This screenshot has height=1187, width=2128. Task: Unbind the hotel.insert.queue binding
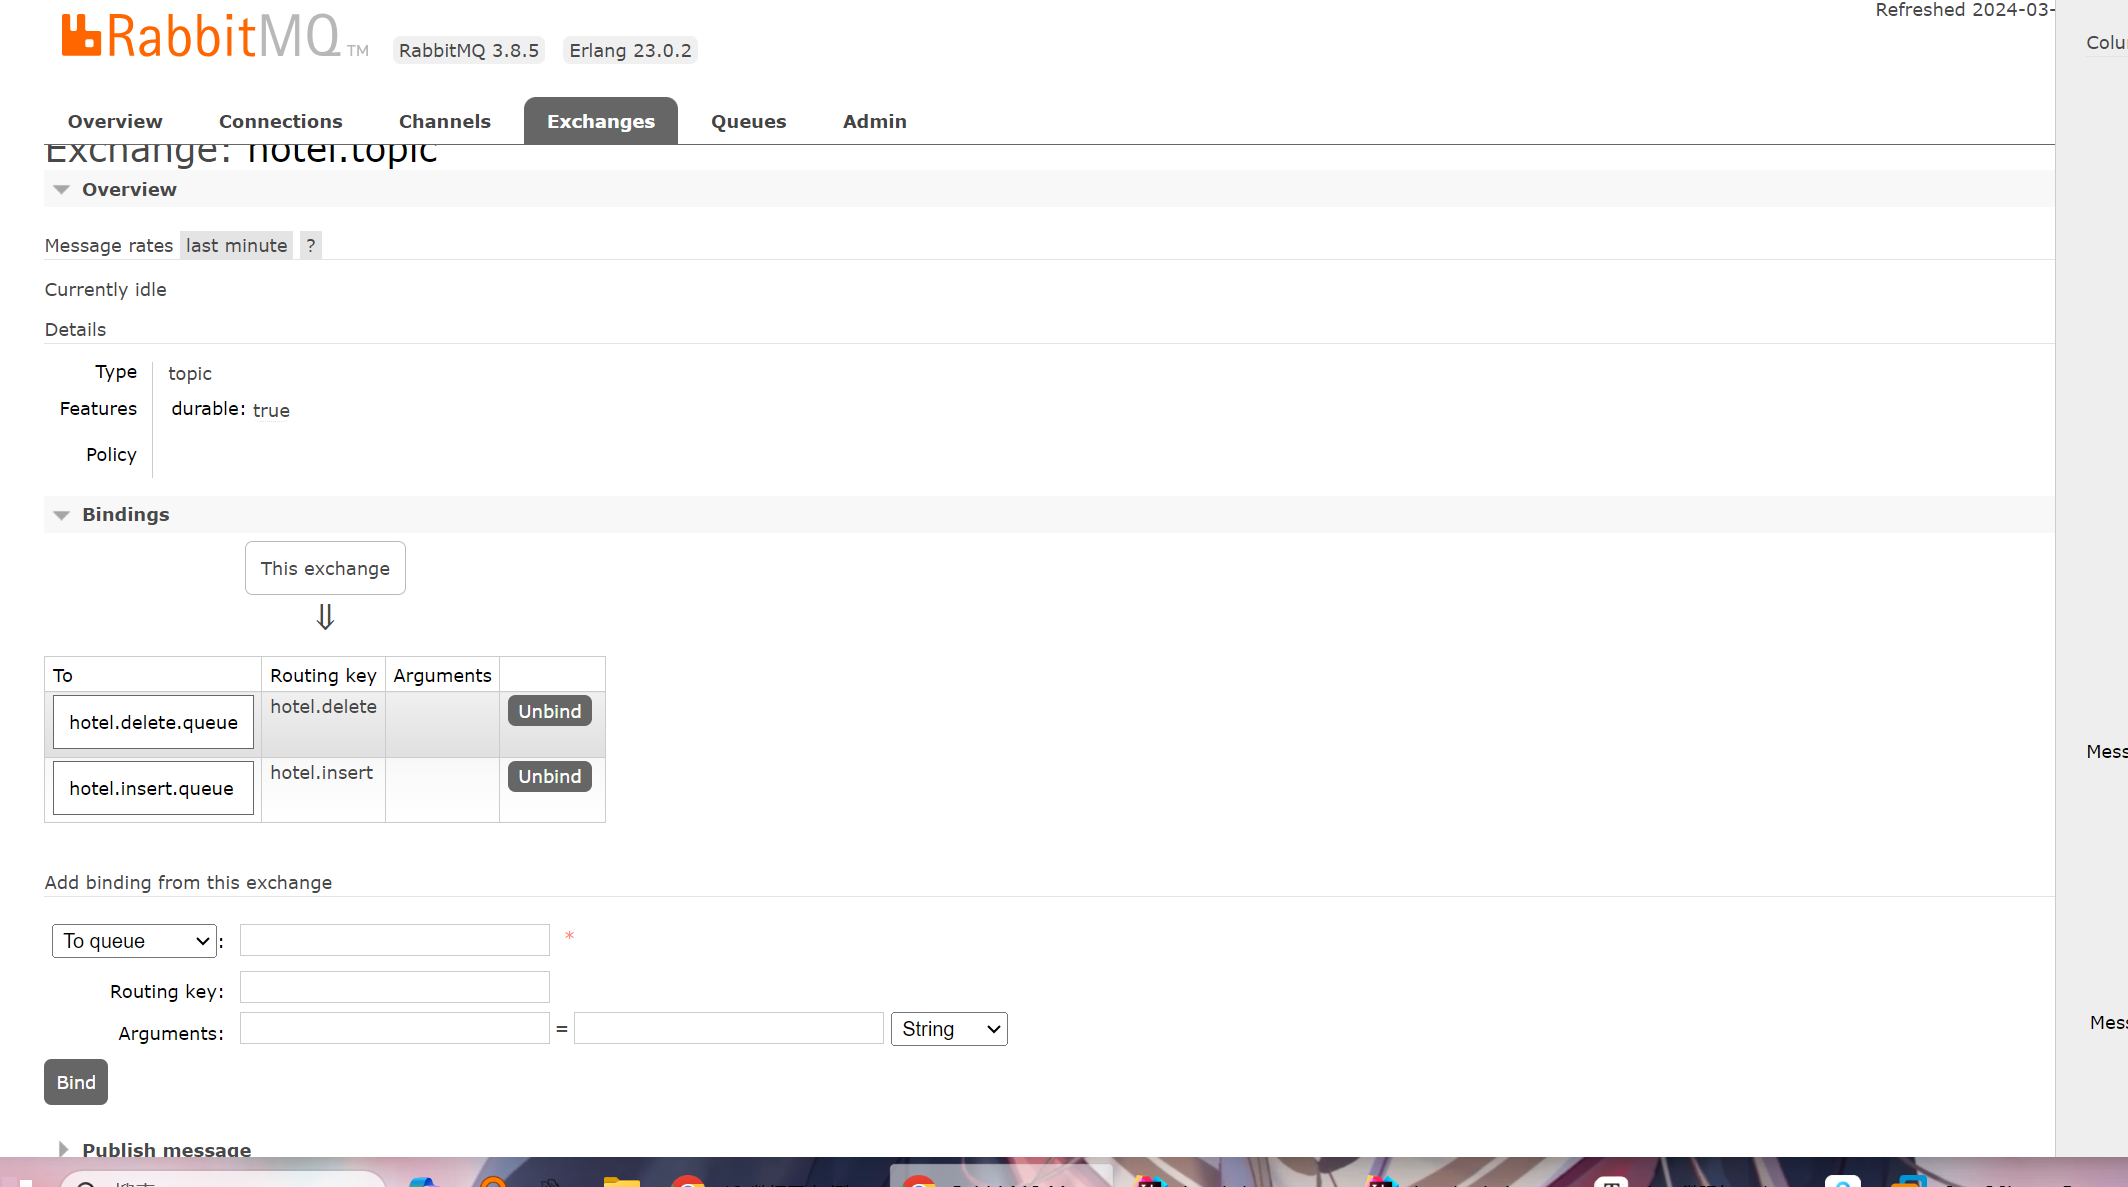coord(549,777)
